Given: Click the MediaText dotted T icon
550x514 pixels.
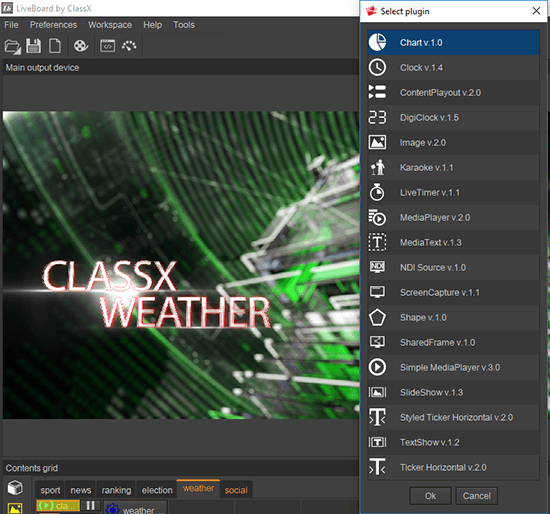Looking at the screenshot, I should pyautogui.click(x=377, y=242).
